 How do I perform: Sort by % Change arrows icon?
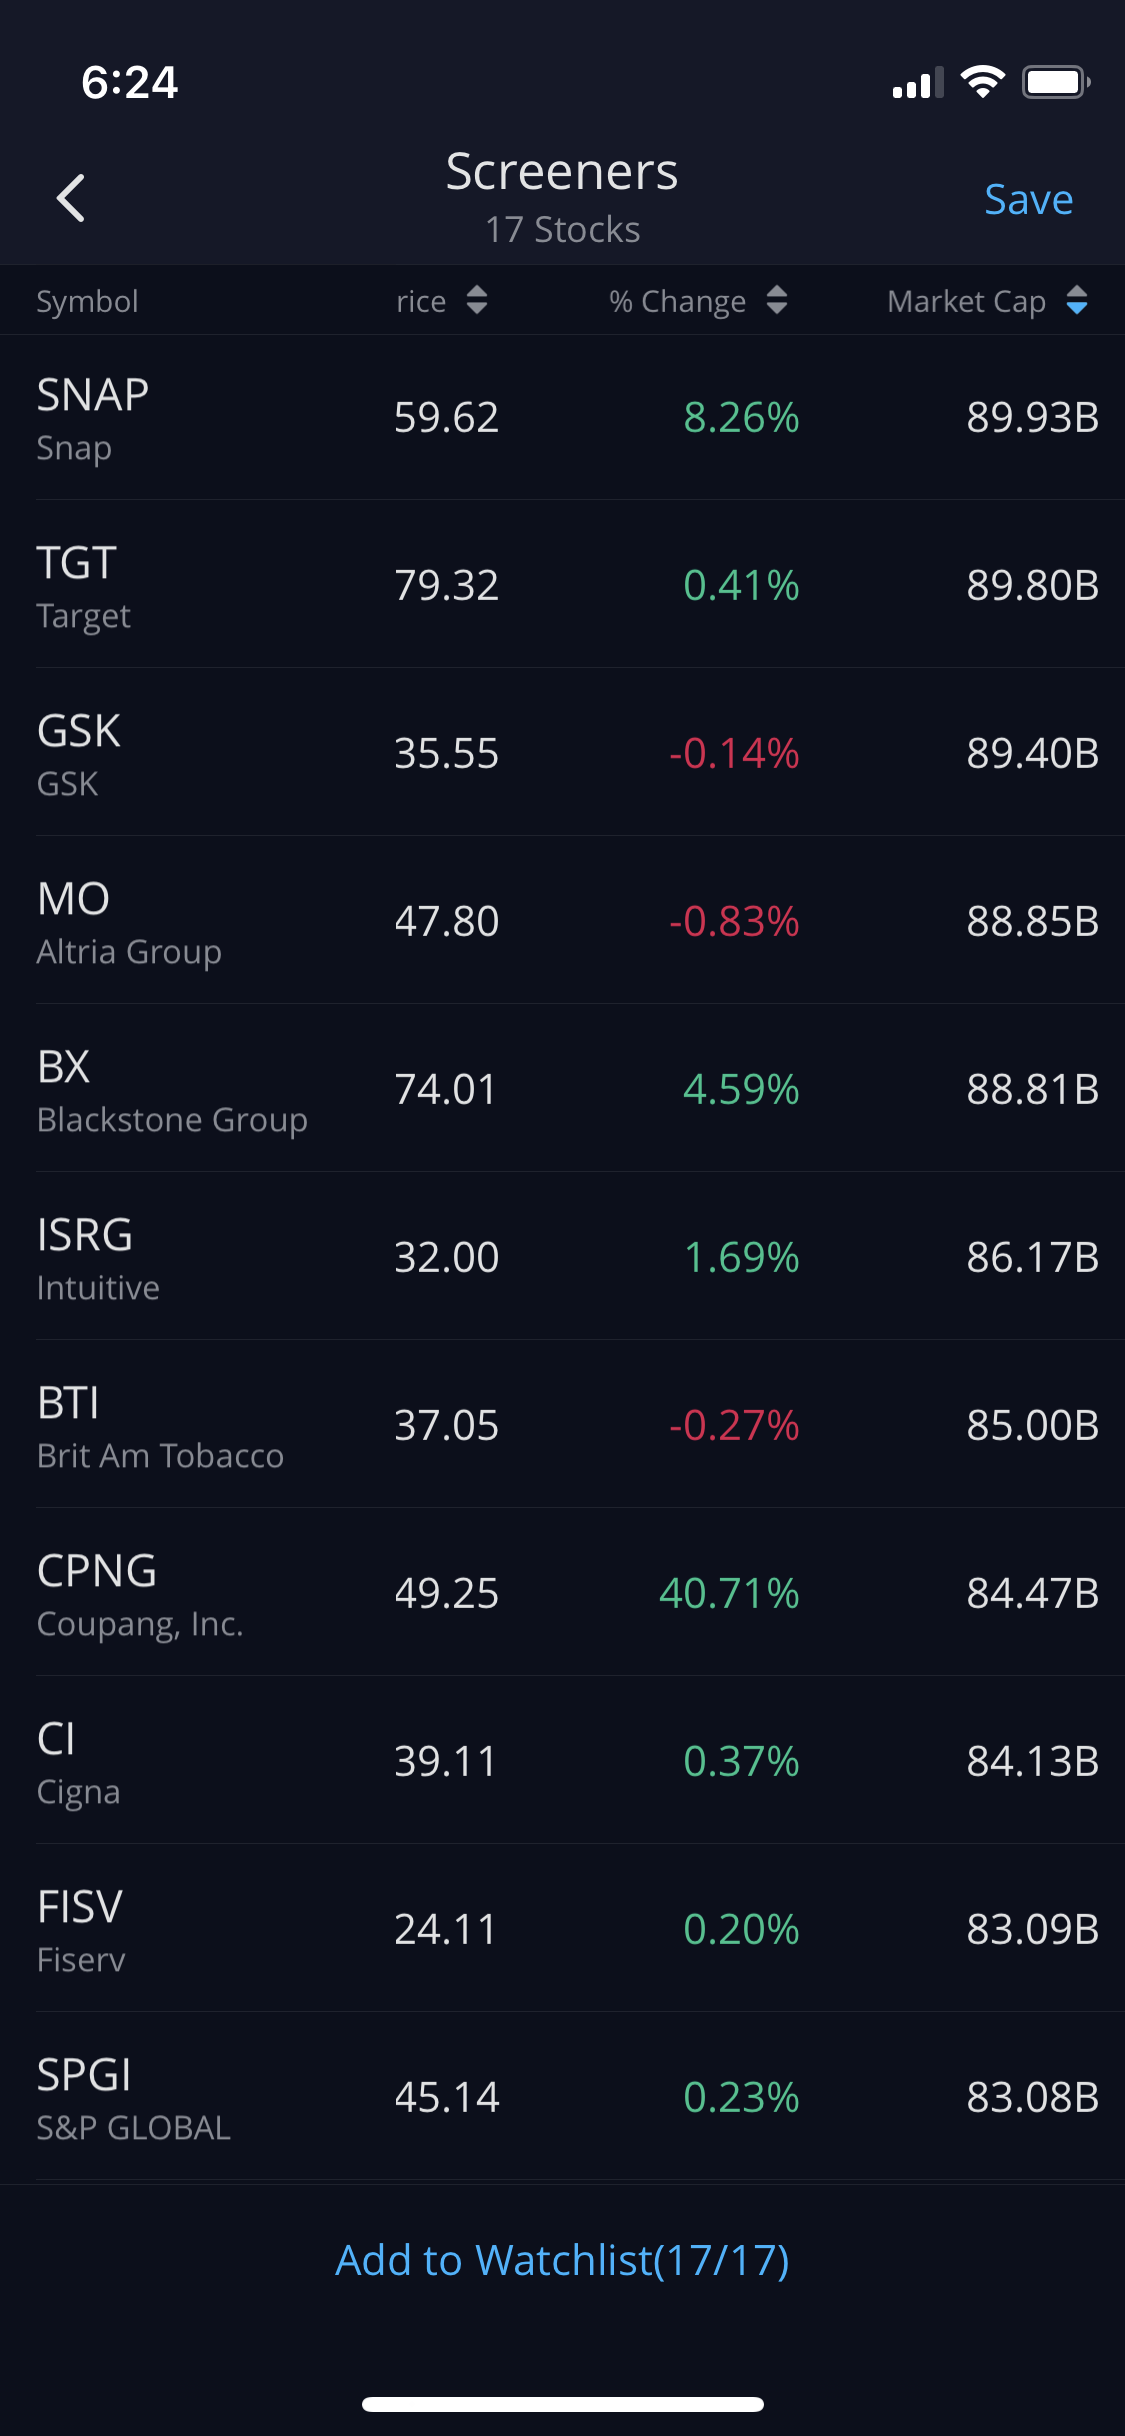[777, 300]
